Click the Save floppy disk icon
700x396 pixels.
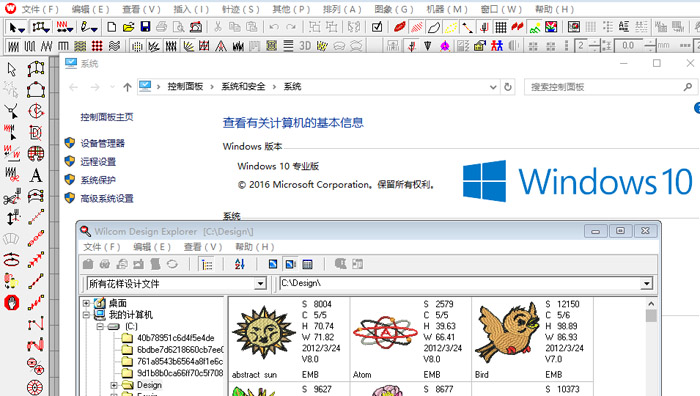(146, 27)
